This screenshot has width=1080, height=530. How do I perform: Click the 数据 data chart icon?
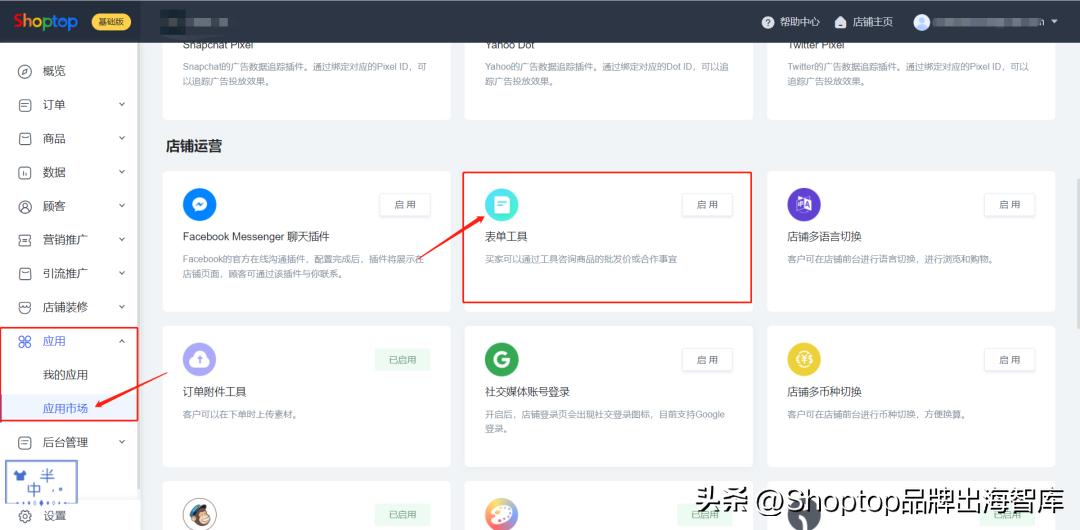[25, 173]
